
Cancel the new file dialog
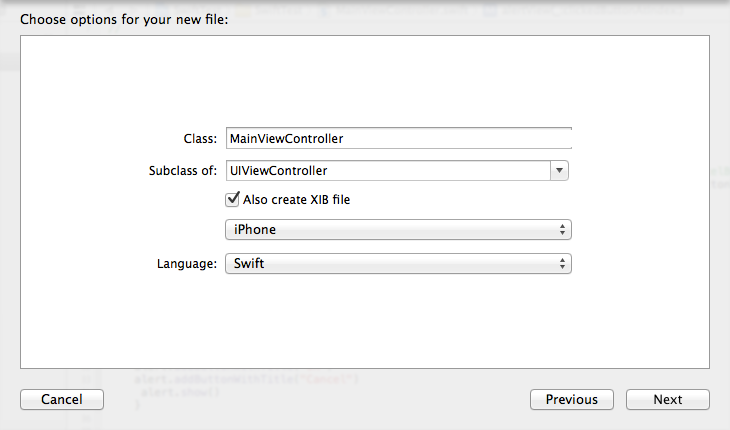point(62,399)
